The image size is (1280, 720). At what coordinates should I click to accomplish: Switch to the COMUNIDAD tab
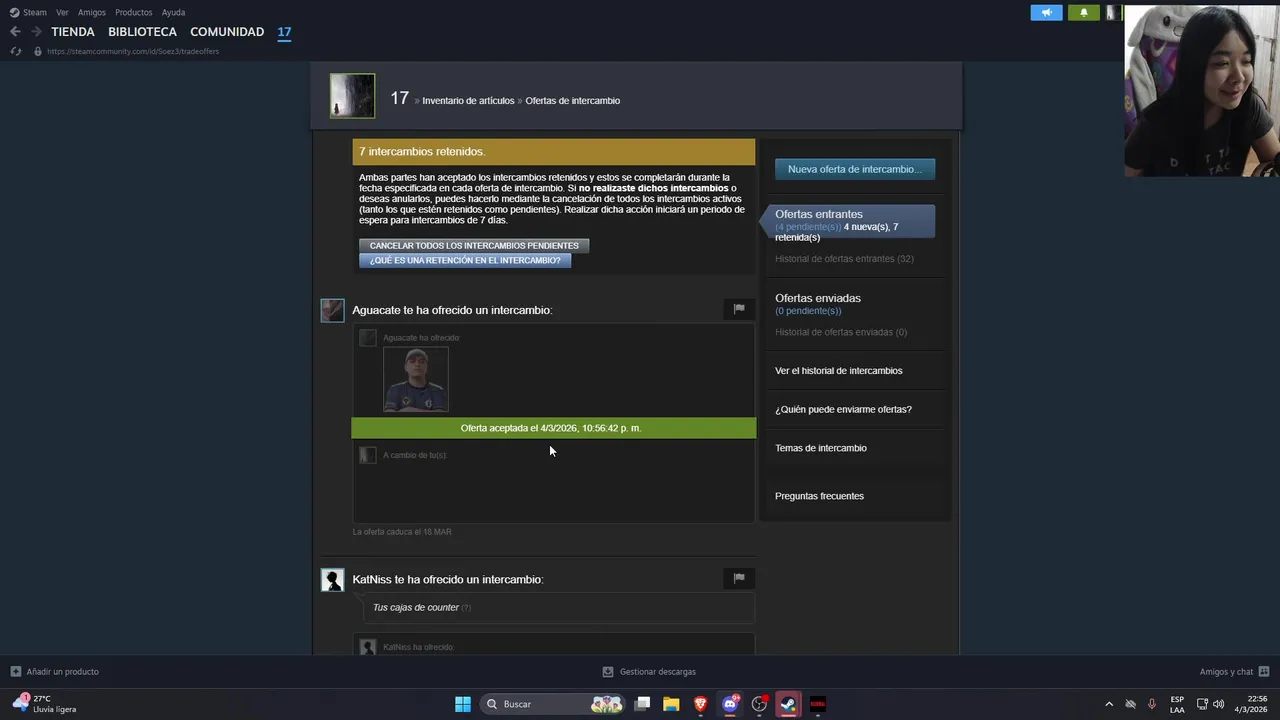[x=227, y=32]
